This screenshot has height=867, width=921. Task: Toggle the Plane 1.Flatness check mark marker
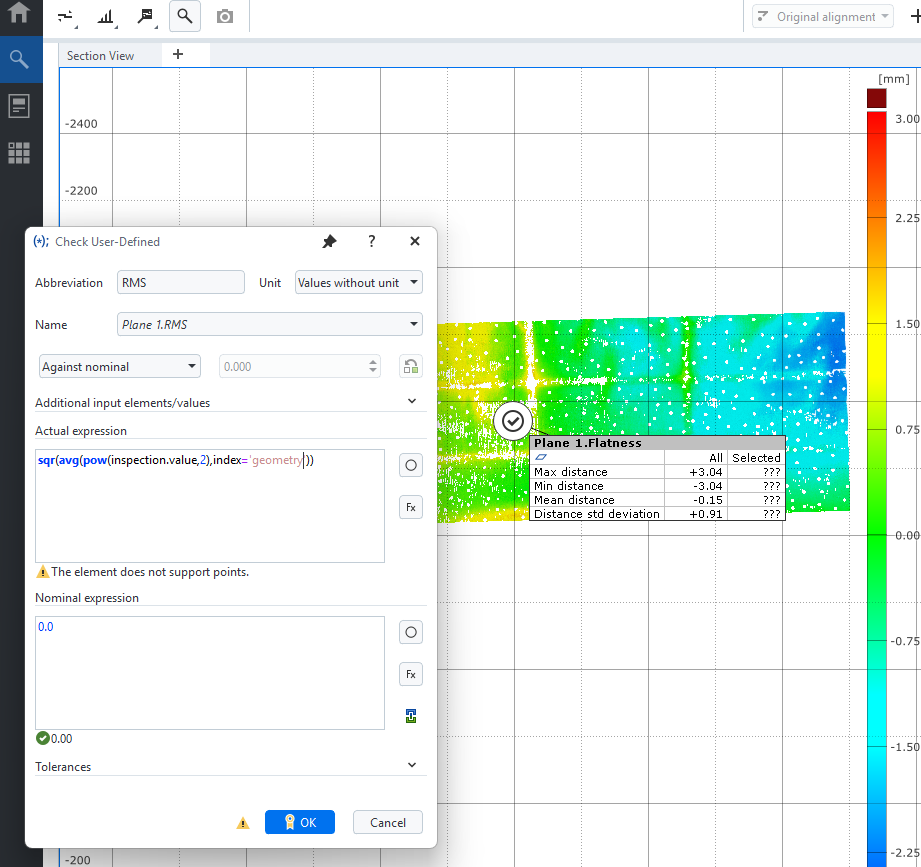513,421
